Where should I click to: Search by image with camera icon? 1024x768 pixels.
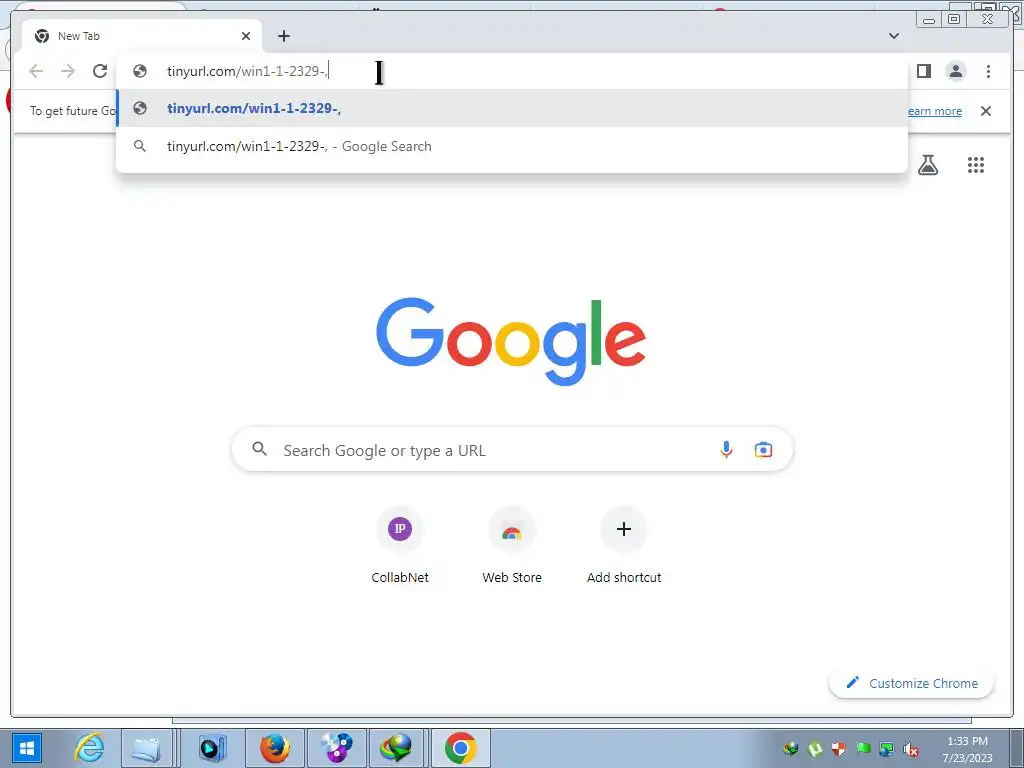click(763, 449)
